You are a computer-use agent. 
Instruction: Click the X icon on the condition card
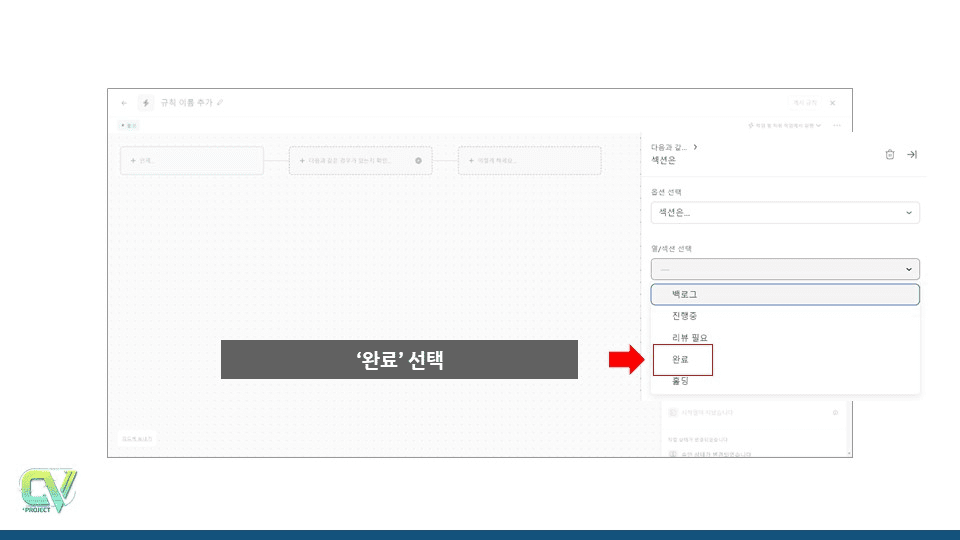click(418, 161)
